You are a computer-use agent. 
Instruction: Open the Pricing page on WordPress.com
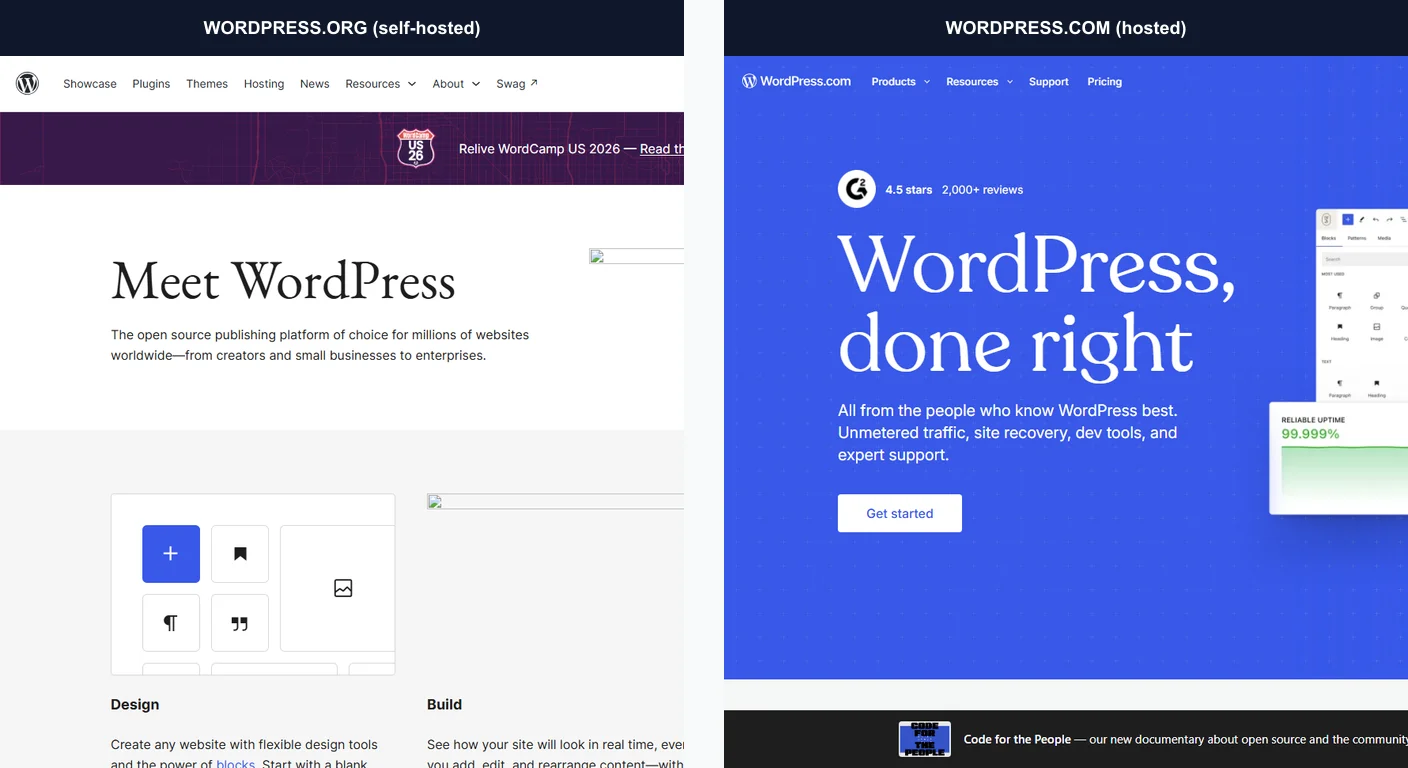pyautogui.click(x=1104, y=82)
